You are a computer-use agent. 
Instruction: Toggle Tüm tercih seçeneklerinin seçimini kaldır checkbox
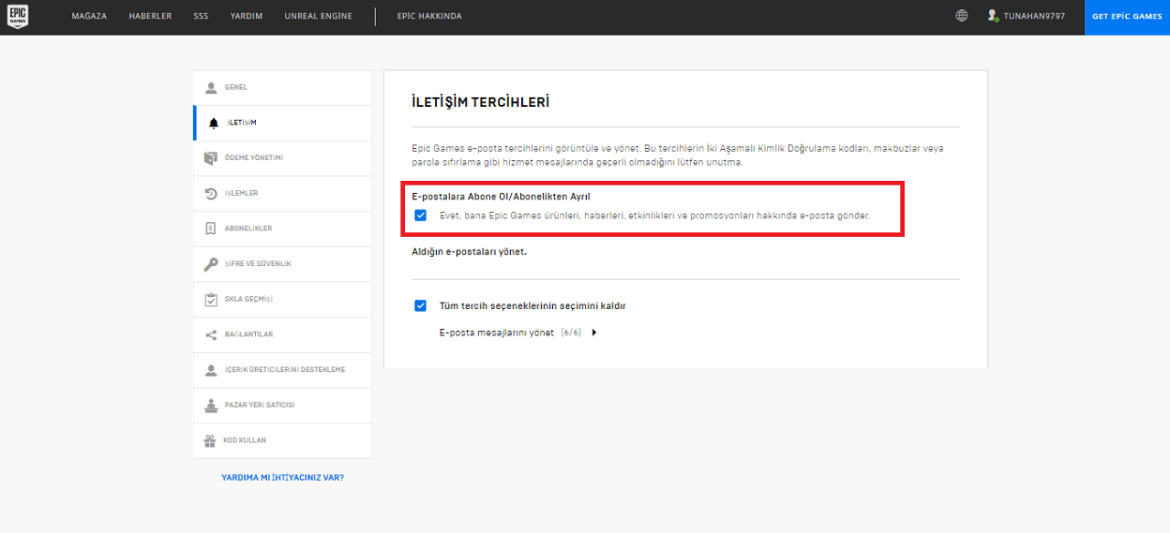coord(420,306)
